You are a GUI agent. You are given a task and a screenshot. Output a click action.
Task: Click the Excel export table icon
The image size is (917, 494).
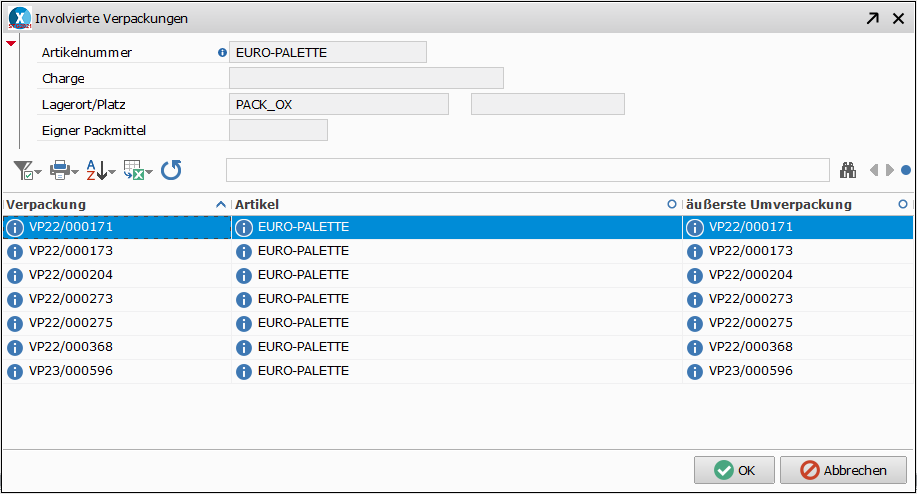click(x=134, y=170)
